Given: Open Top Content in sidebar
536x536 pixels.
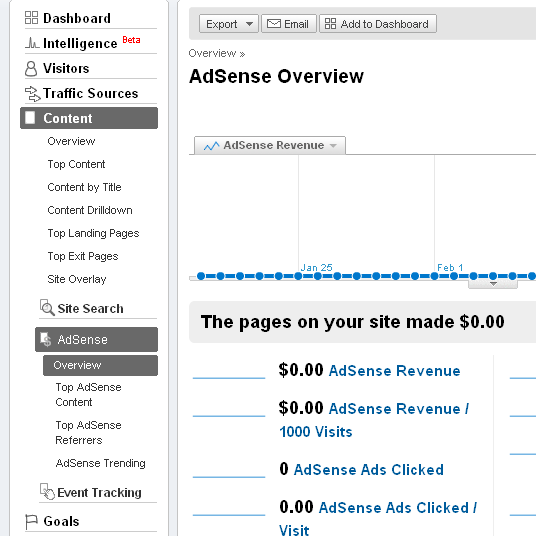Looking at the screenshot, I should pos(76,164).
